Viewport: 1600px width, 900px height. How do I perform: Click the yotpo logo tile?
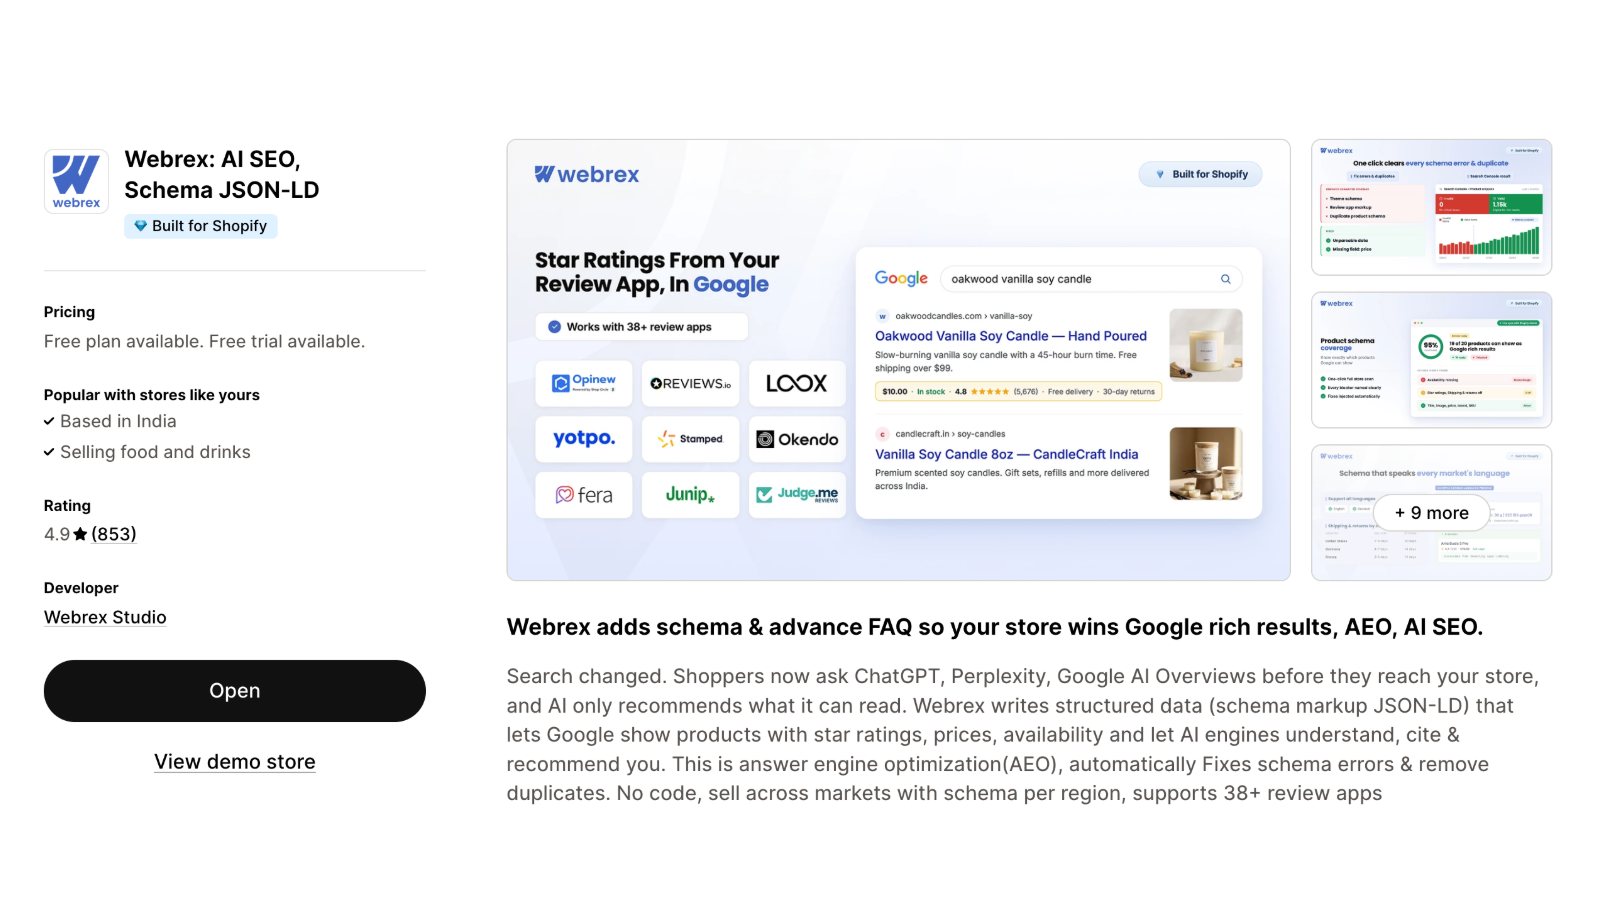tap(584, 439)
